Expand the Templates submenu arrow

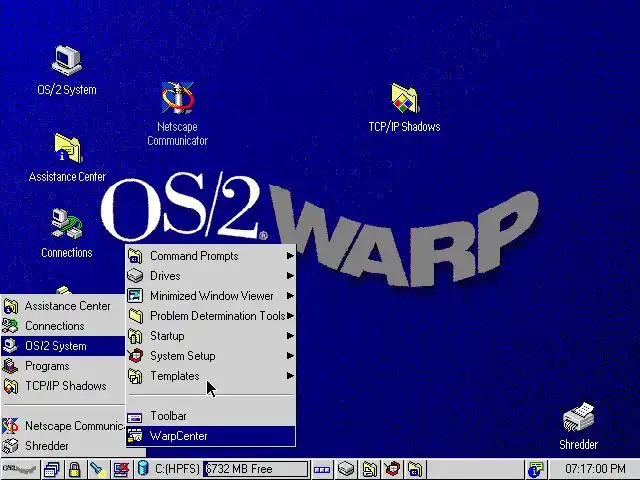[x=290, y=376]
